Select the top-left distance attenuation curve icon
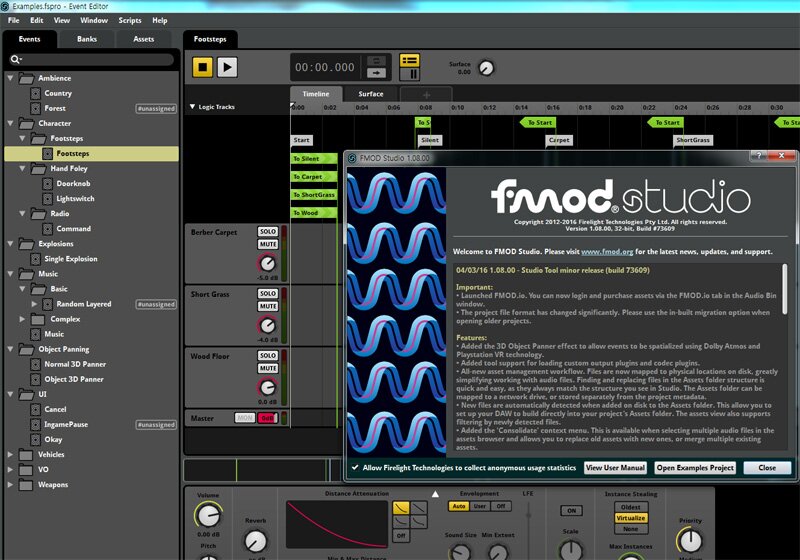Screen dimensions: 800x560 [401, 507]
